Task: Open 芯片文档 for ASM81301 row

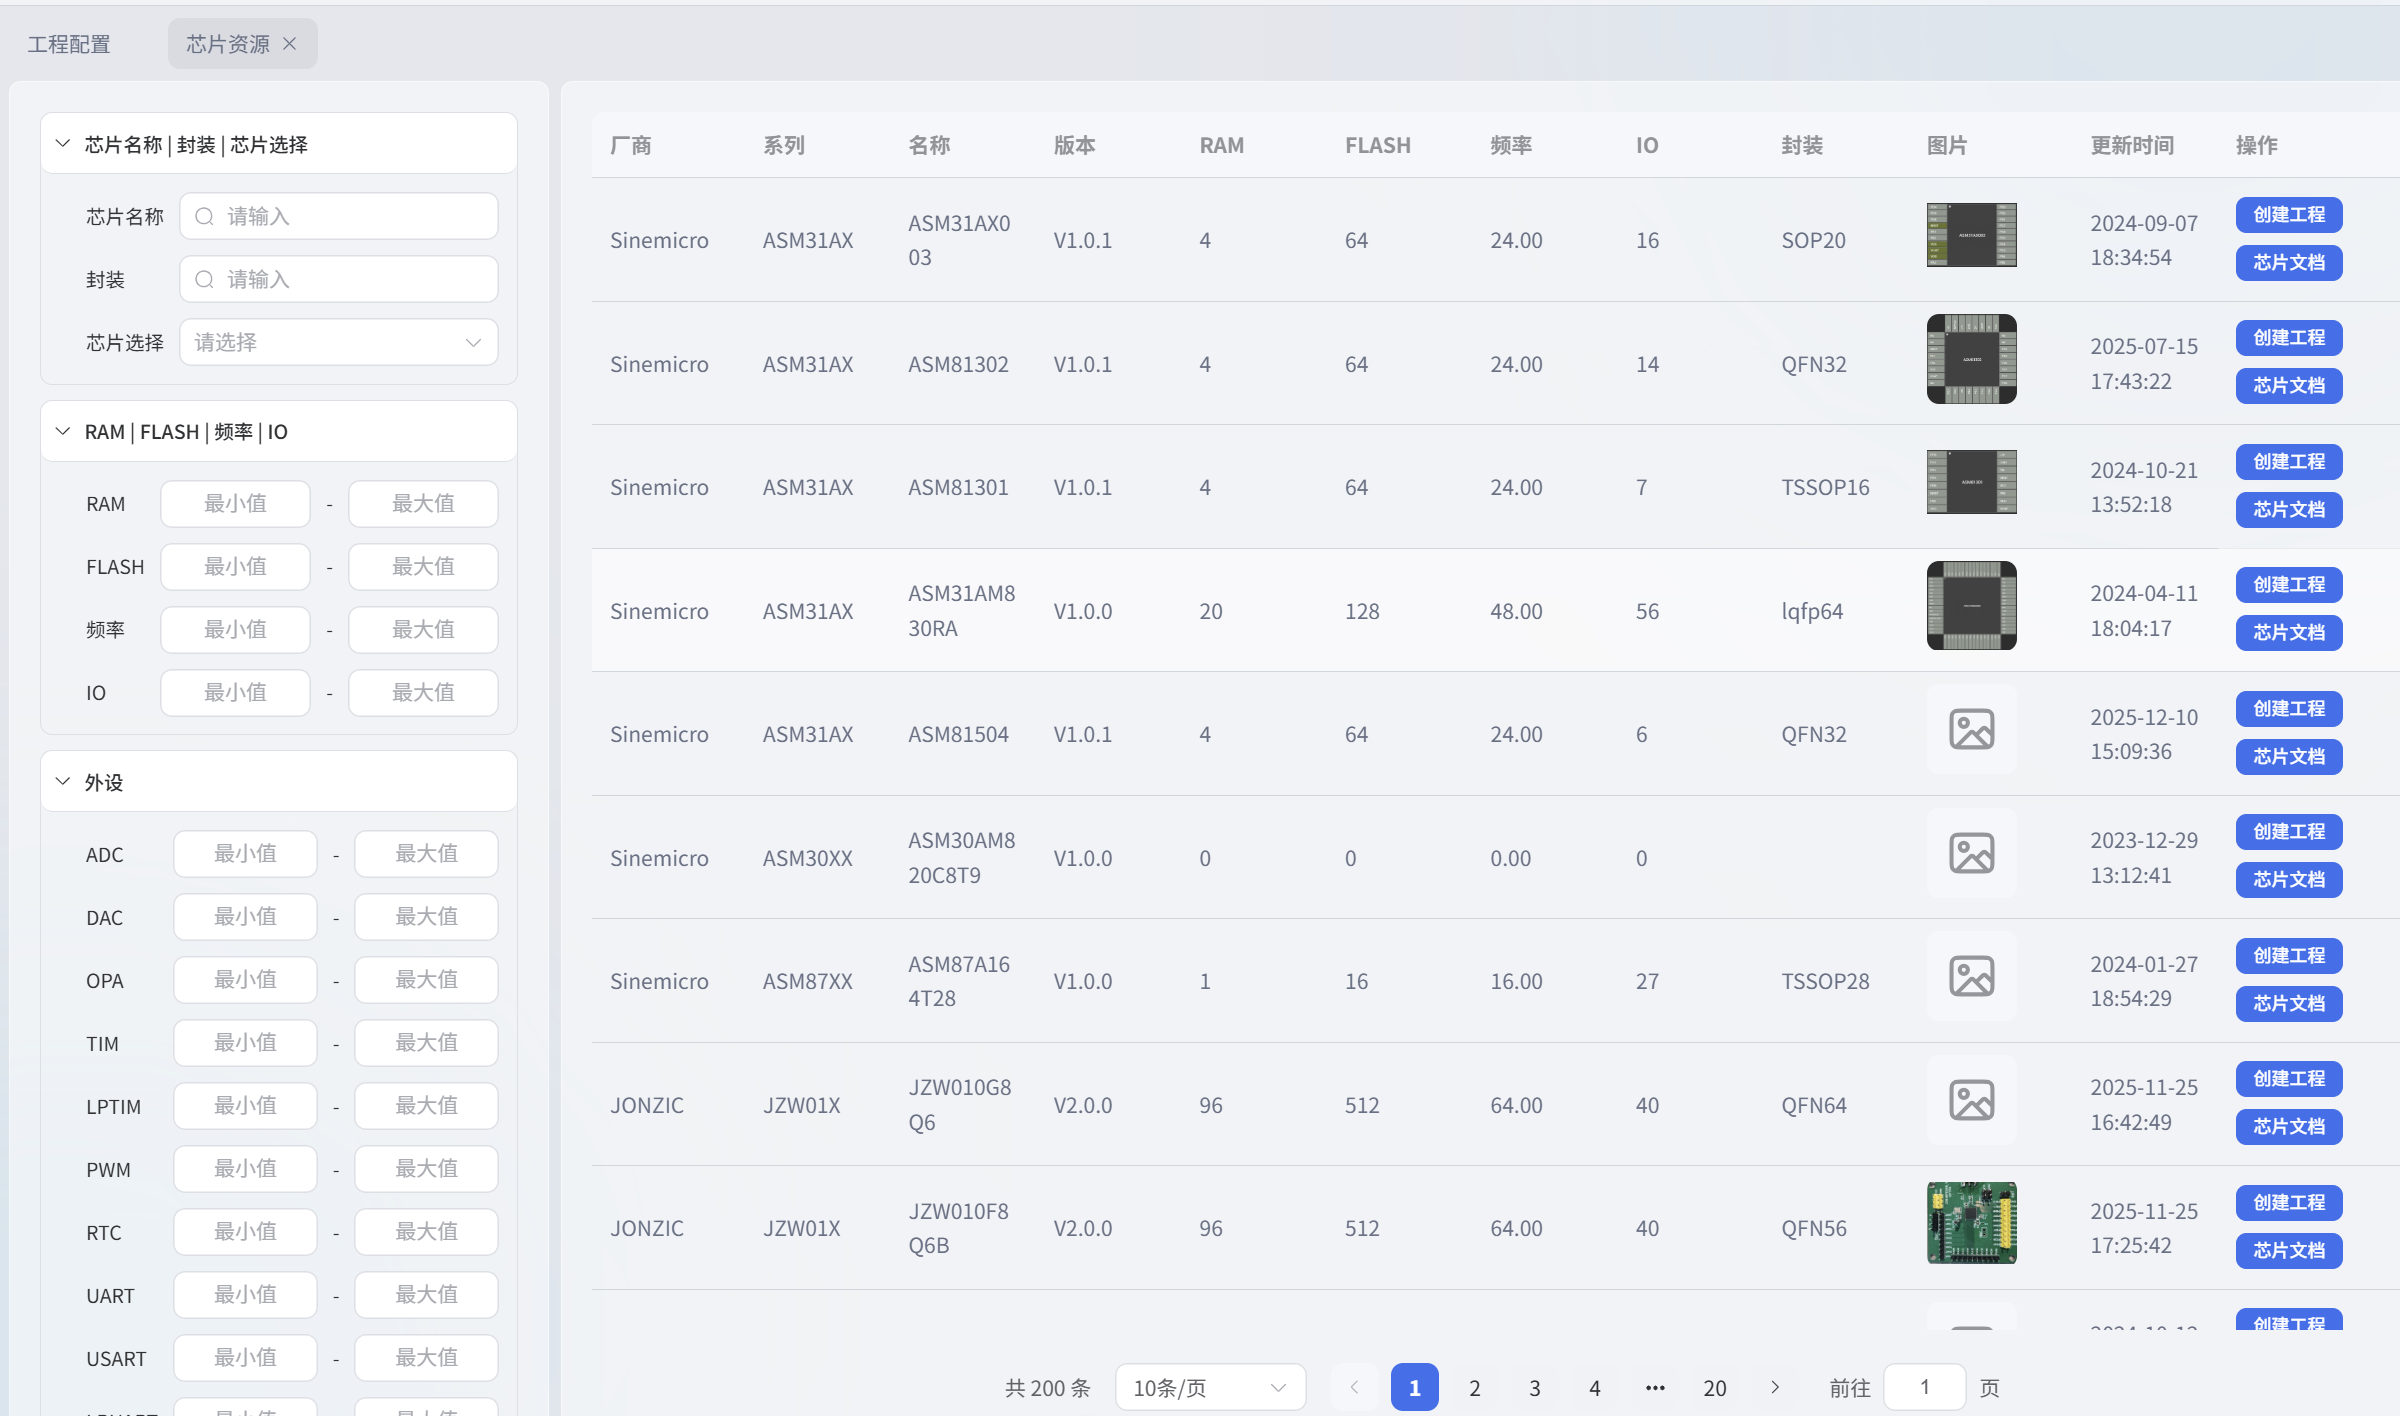Action: tap(2288, 510)
